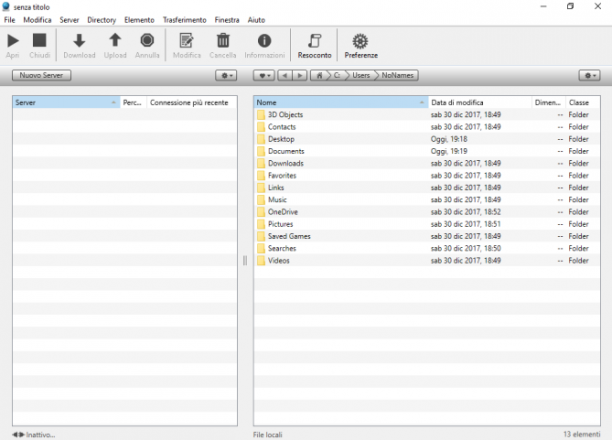Screen dimensions: 612x440
Task: Click the OneDrive folder icon
Action: click(x=261, y=212)
